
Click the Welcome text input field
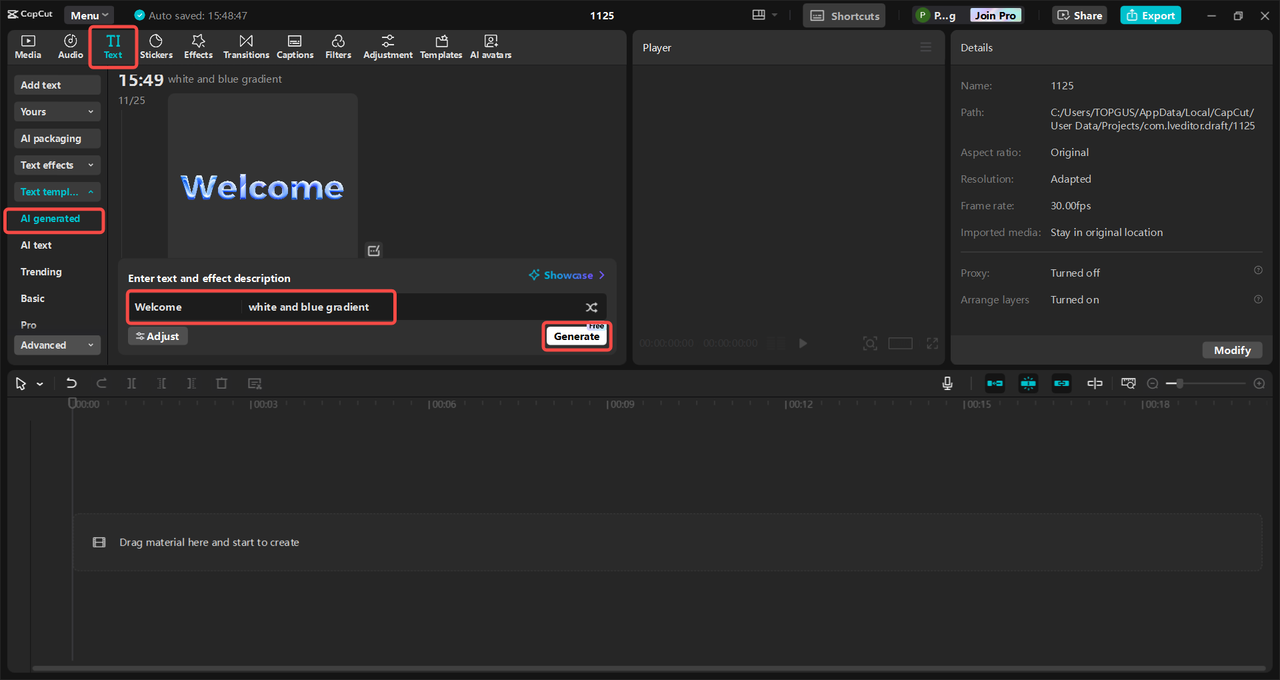[x=186, y=307]
